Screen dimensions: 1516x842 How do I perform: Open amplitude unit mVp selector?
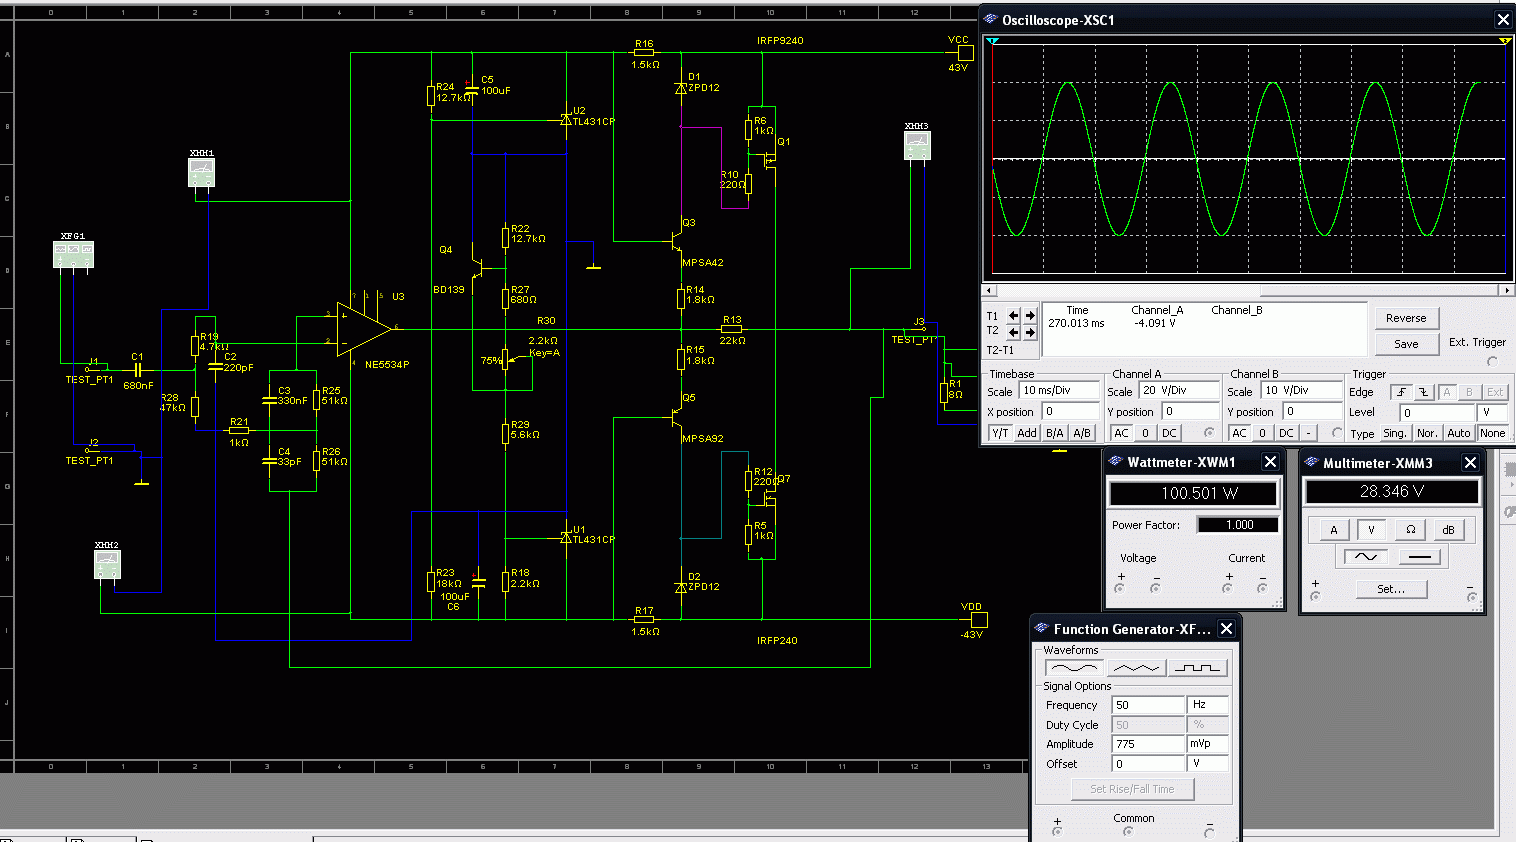1207,744
